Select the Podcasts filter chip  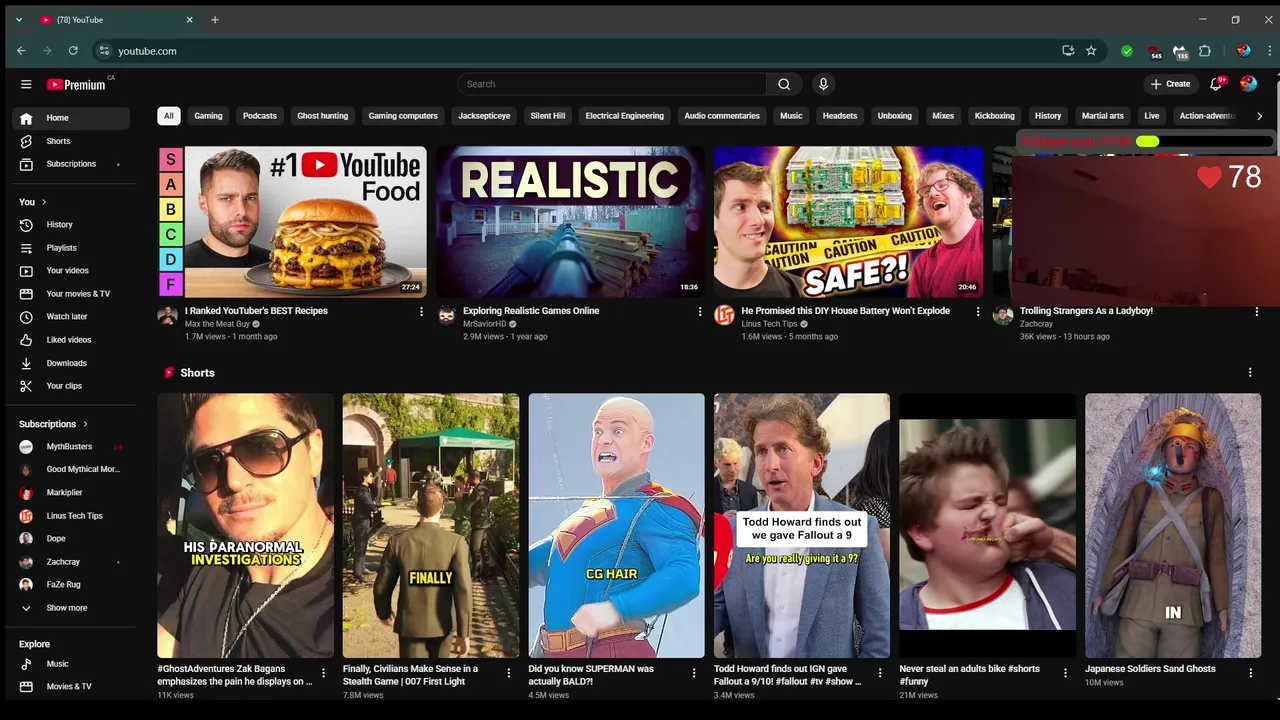click(x=260, y=116)
